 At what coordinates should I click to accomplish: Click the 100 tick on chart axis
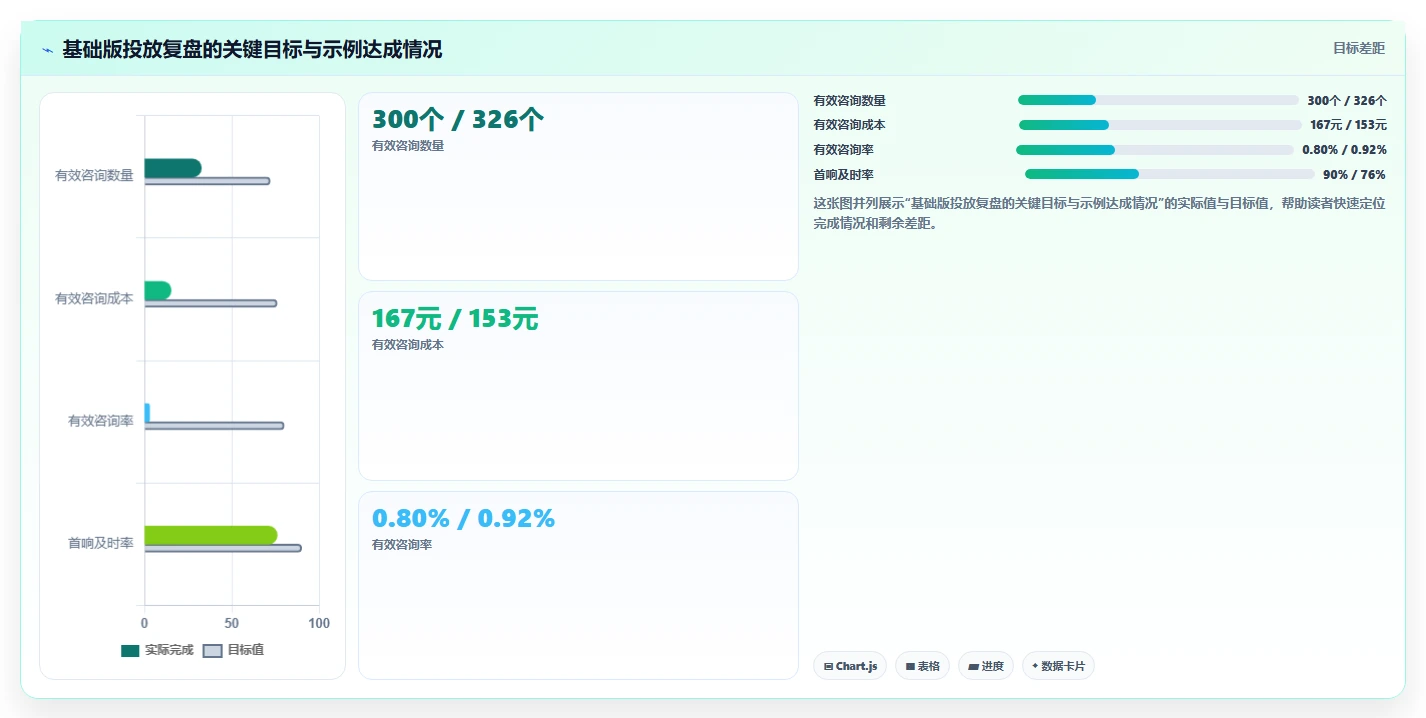point(319,623)
